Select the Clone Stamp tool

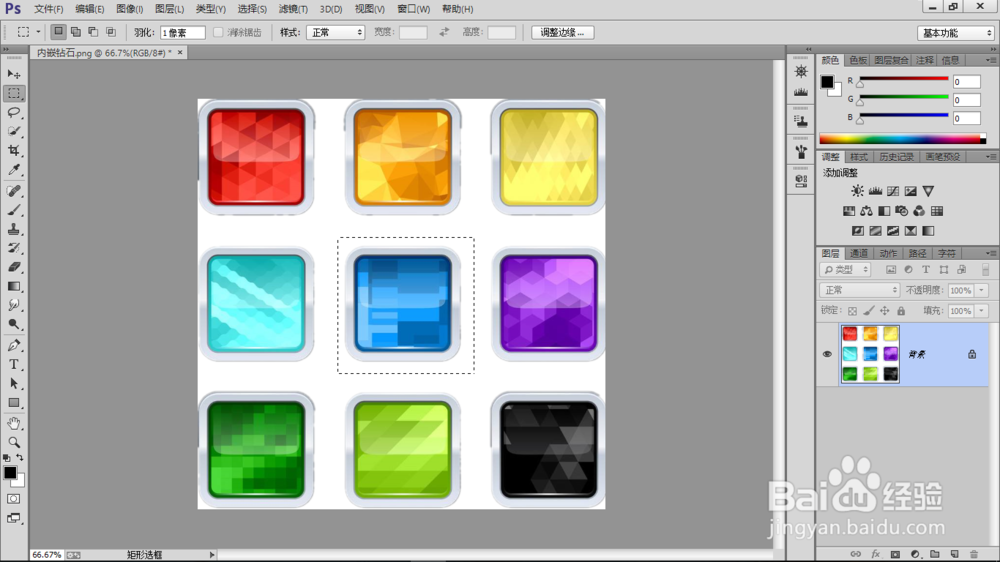[x=13, y=229]
